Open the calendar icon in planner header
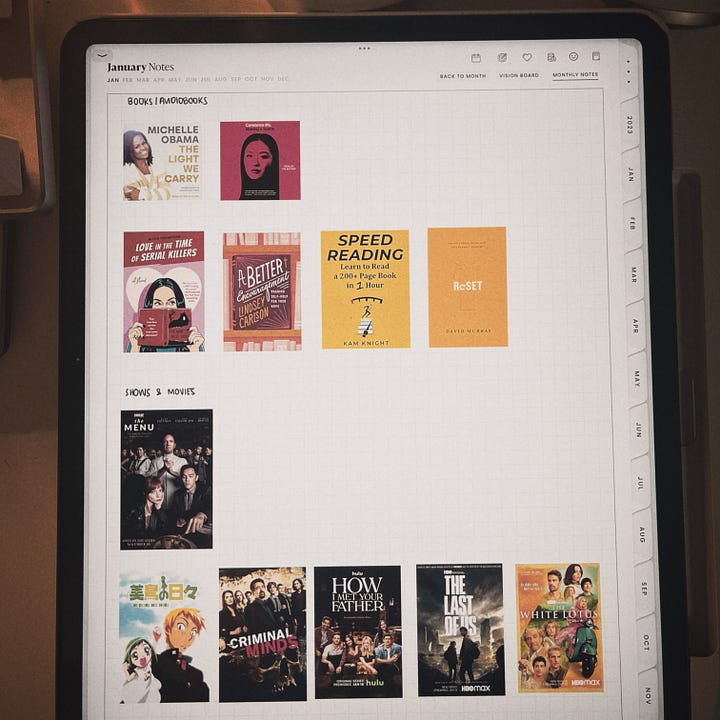The image size is (720, 720). (476, 58)
